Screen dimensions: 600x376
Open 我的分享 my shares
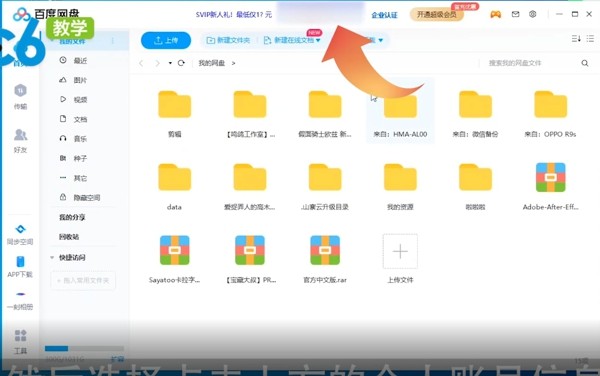[72, 217]
